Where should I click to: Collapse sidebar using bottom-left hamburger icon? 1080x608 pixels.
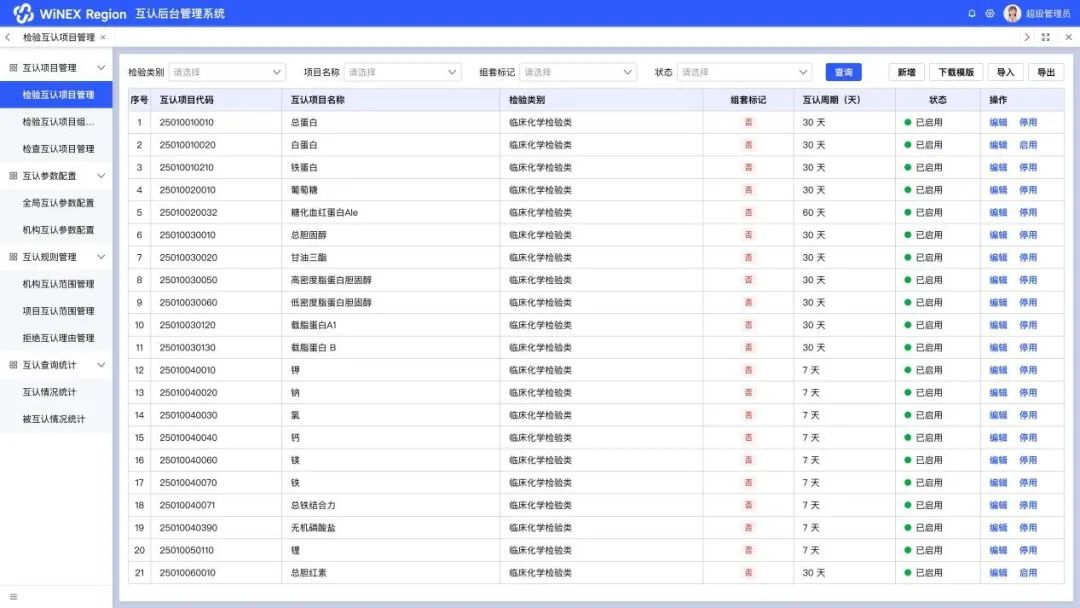click(x=13, y=597)
